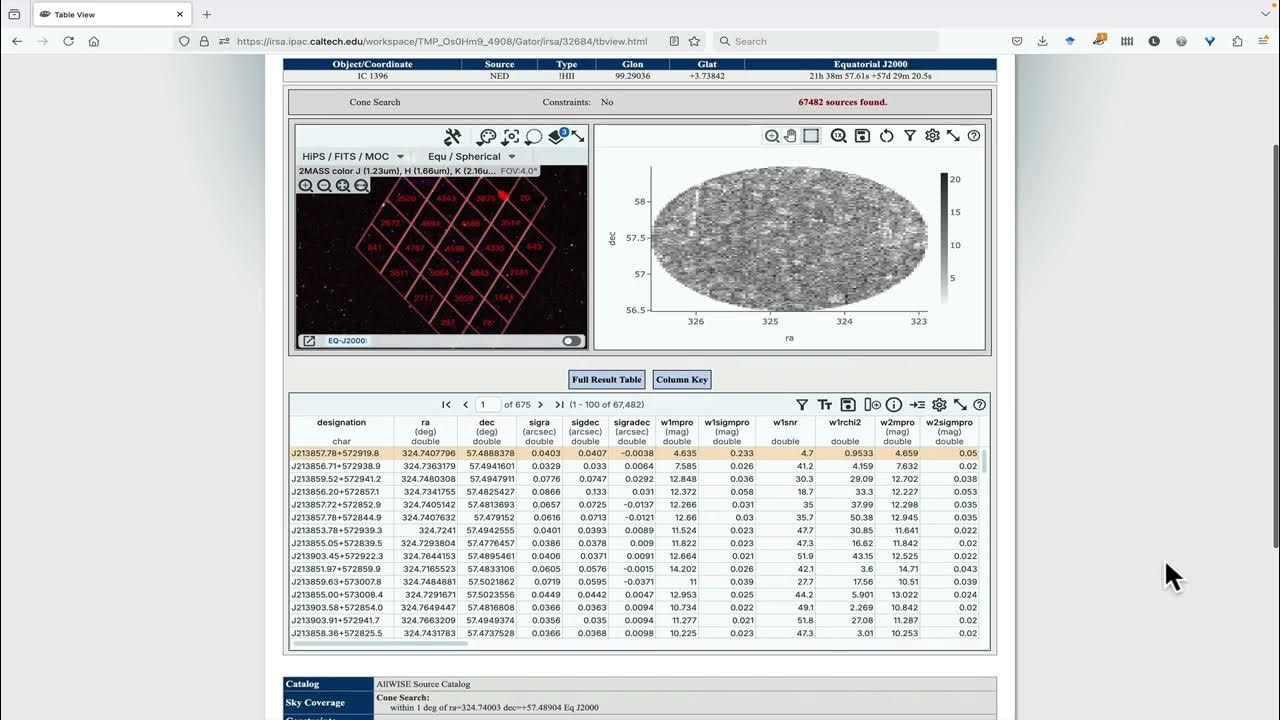This screenshot has height=720, width=1280.
Task: Click the Column Key button
Action: pos(682,380)
